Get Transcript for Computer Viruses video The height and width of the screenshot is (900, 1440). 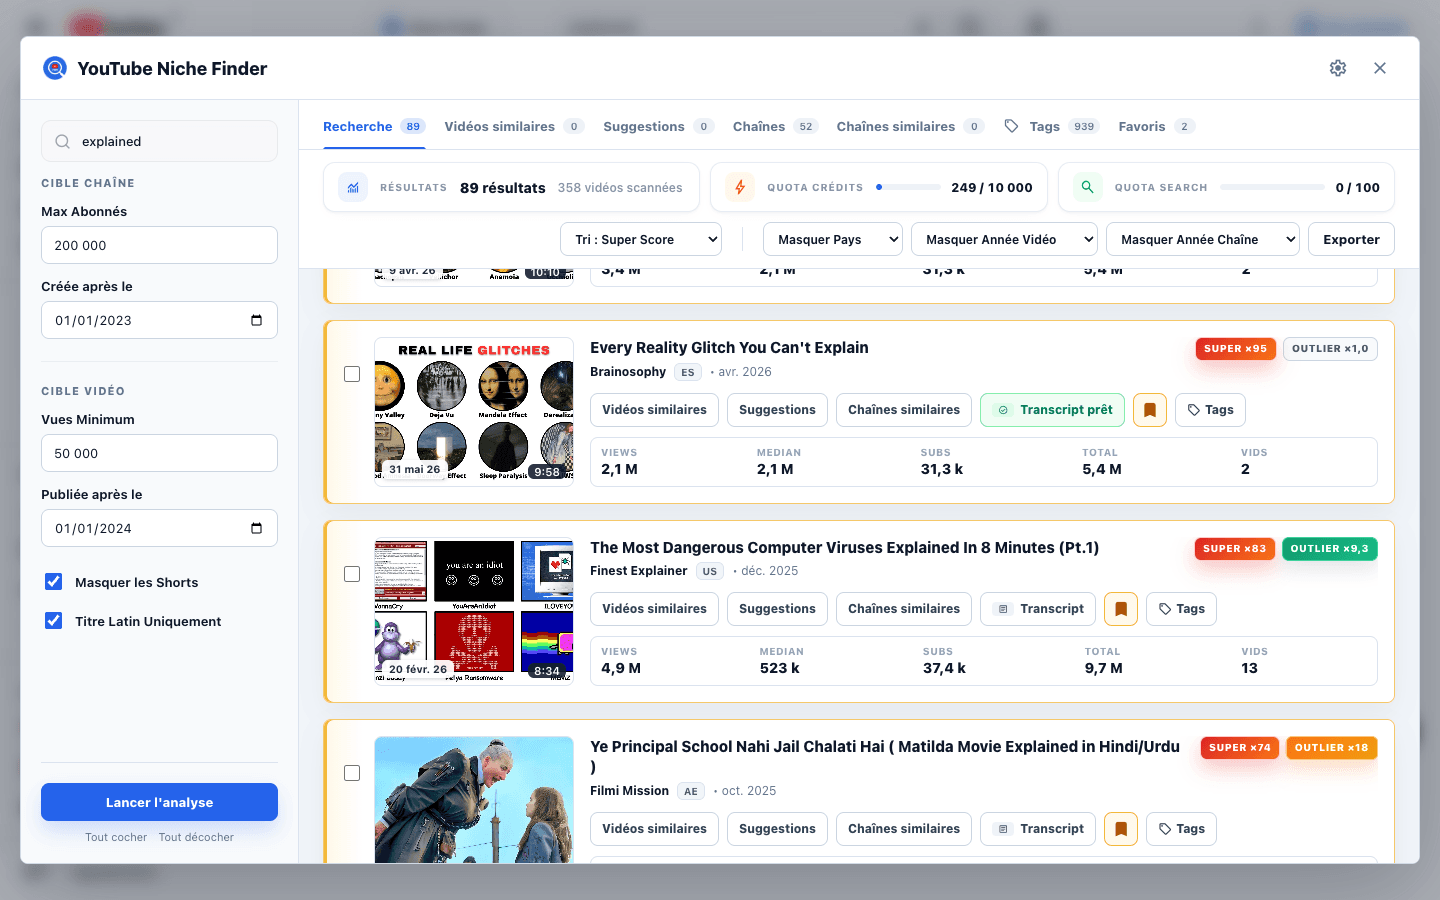(x=1038, y=609)
